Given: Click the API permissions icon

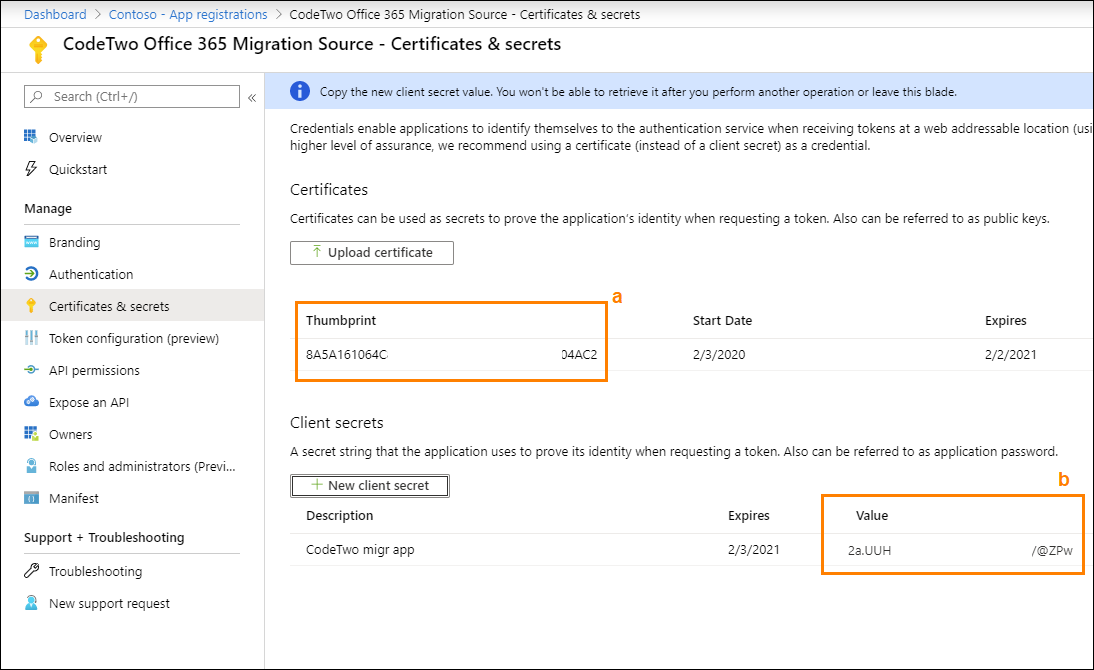Looking at the screenshot, I should click(31, 370).
